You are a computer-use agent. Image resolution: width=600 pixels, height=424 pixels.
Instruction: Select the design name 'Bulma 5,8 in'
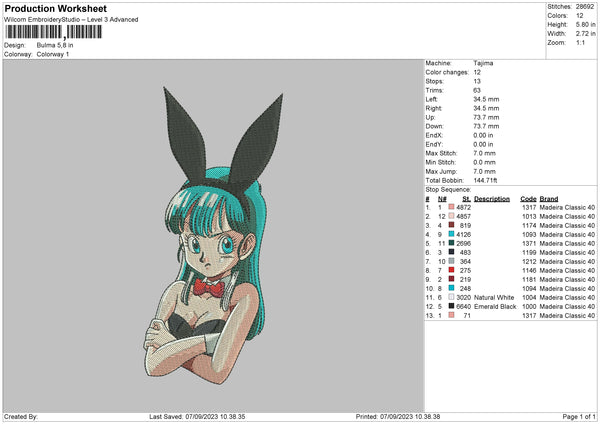pos(55,45)
